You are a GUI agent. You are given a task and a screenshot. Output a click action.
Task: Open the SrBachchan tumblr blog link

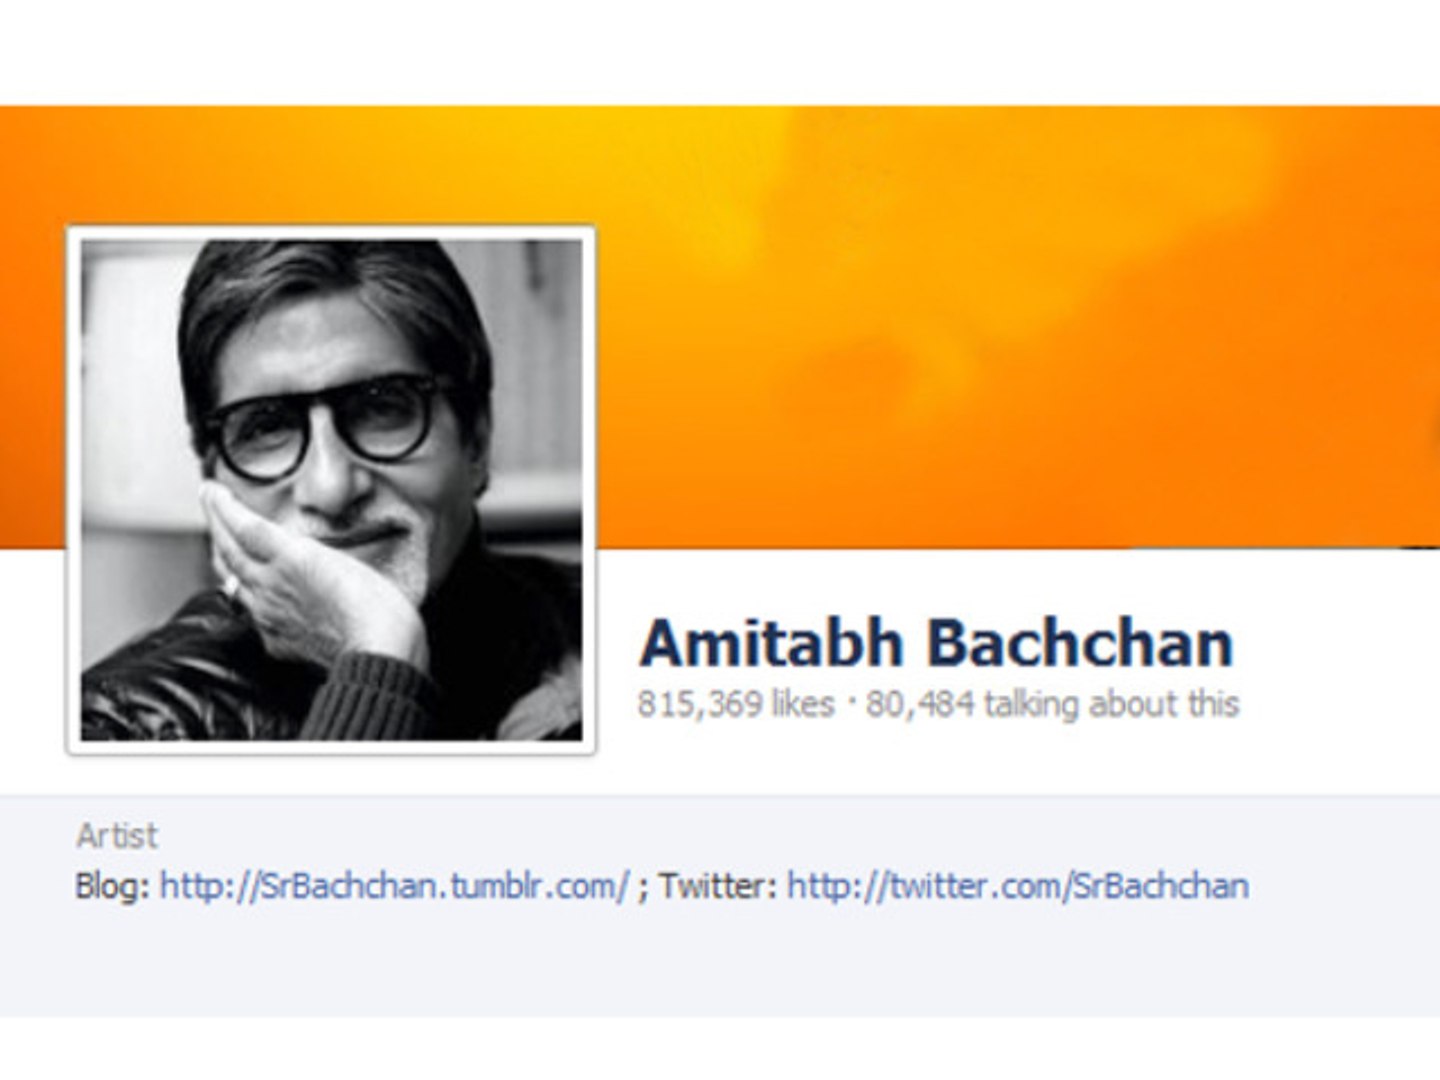pyautogui.click(x=395, y=886)
